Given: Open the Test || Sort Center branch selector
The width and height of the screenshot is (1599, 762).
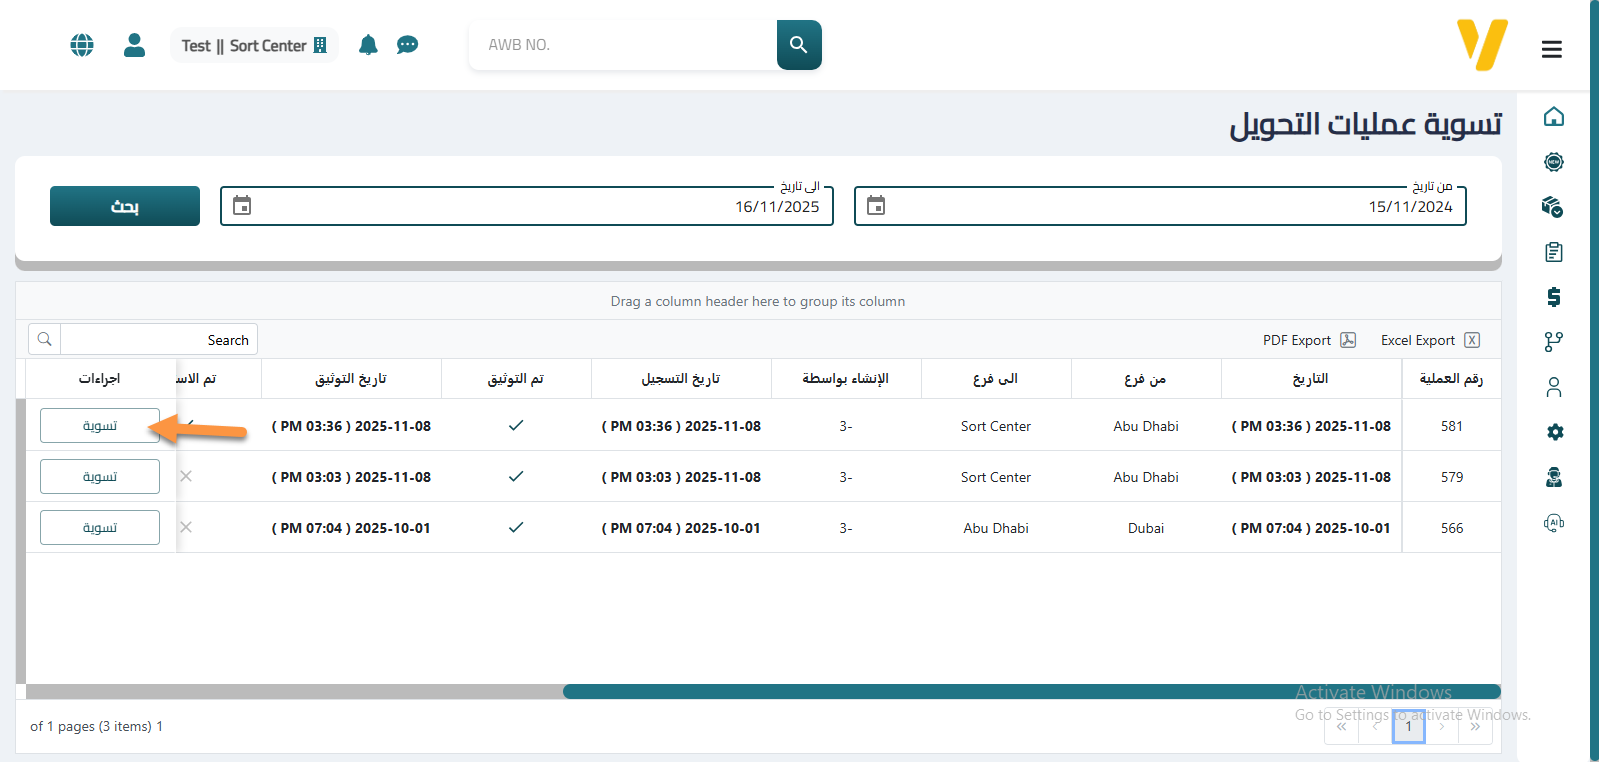Looking at the screenshot, I should [x=254, y=46].
